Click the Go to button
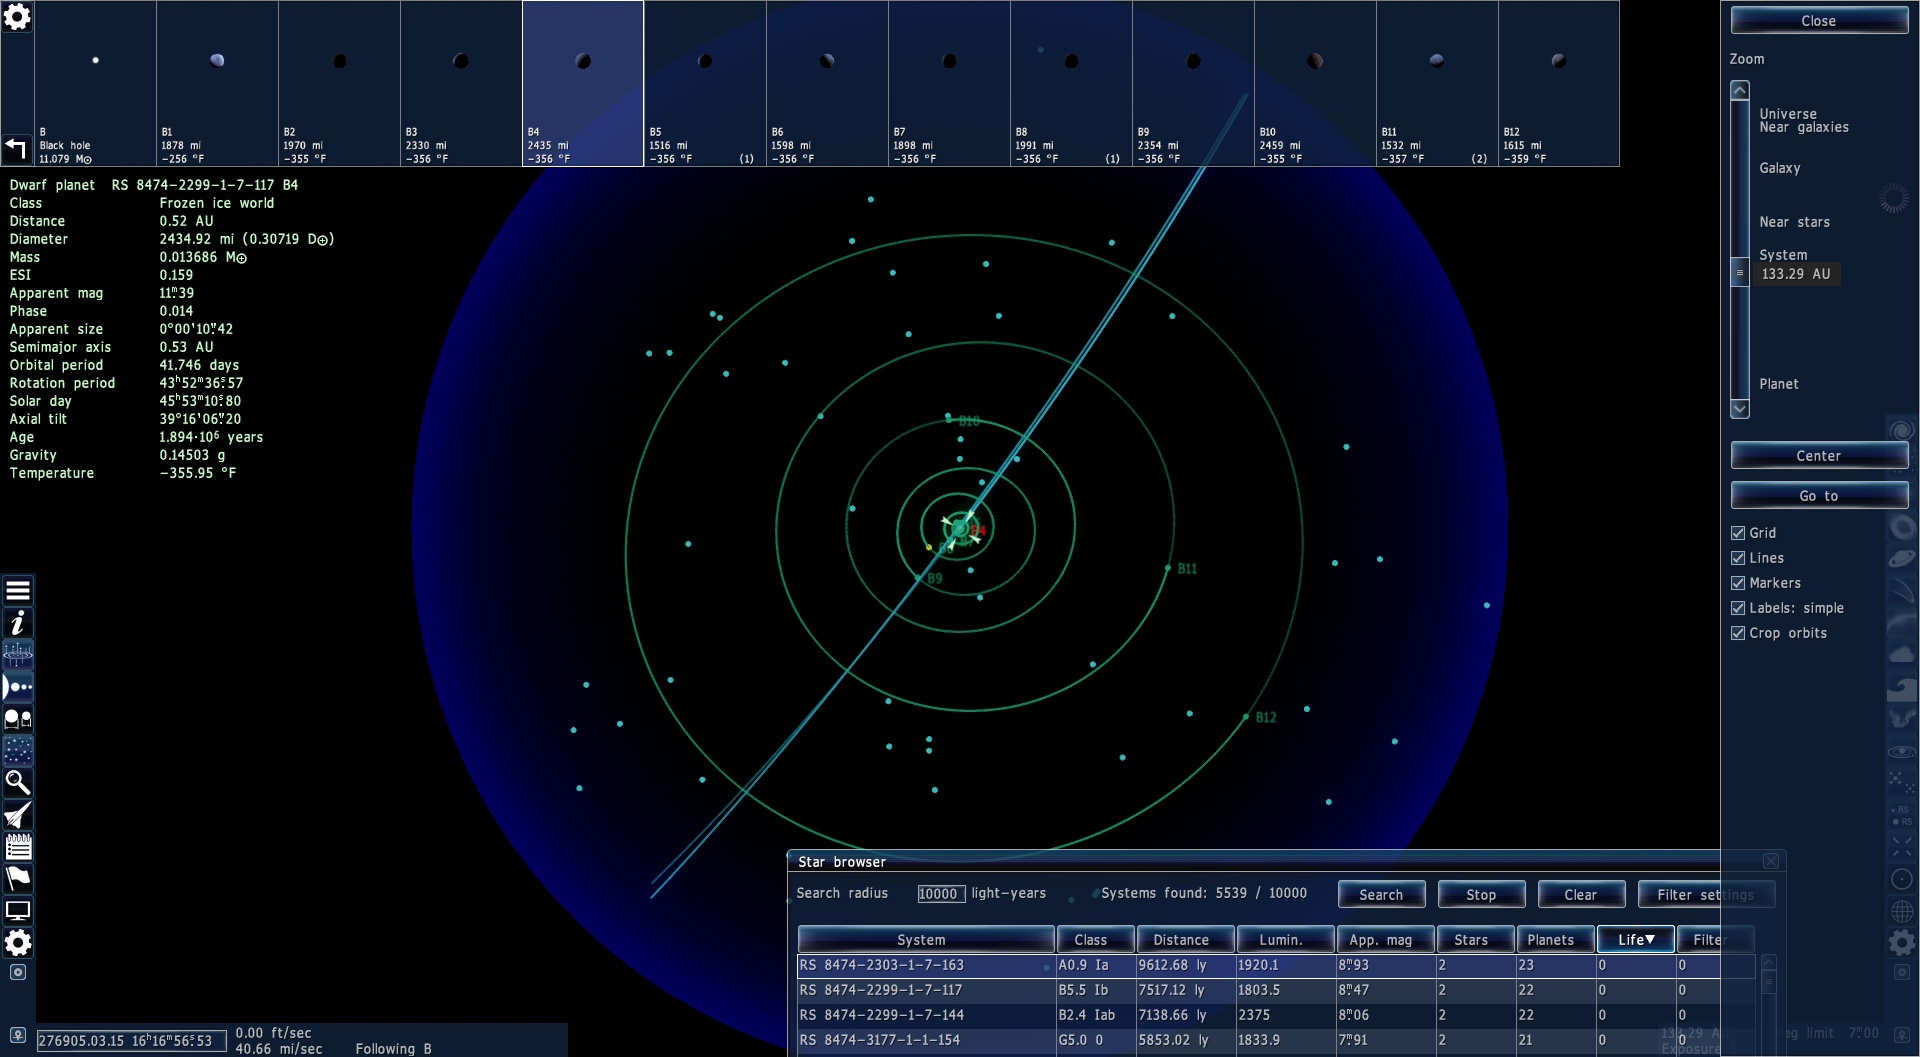1920x1057 pixels. pos(1819,496)
